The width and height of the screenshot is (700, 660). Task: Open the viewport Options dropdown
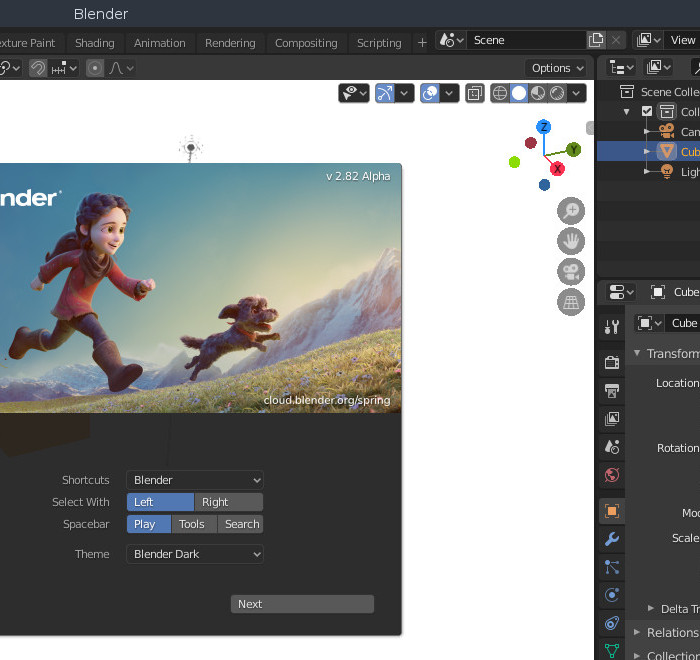pyautogui.click(x=556, y=68)
